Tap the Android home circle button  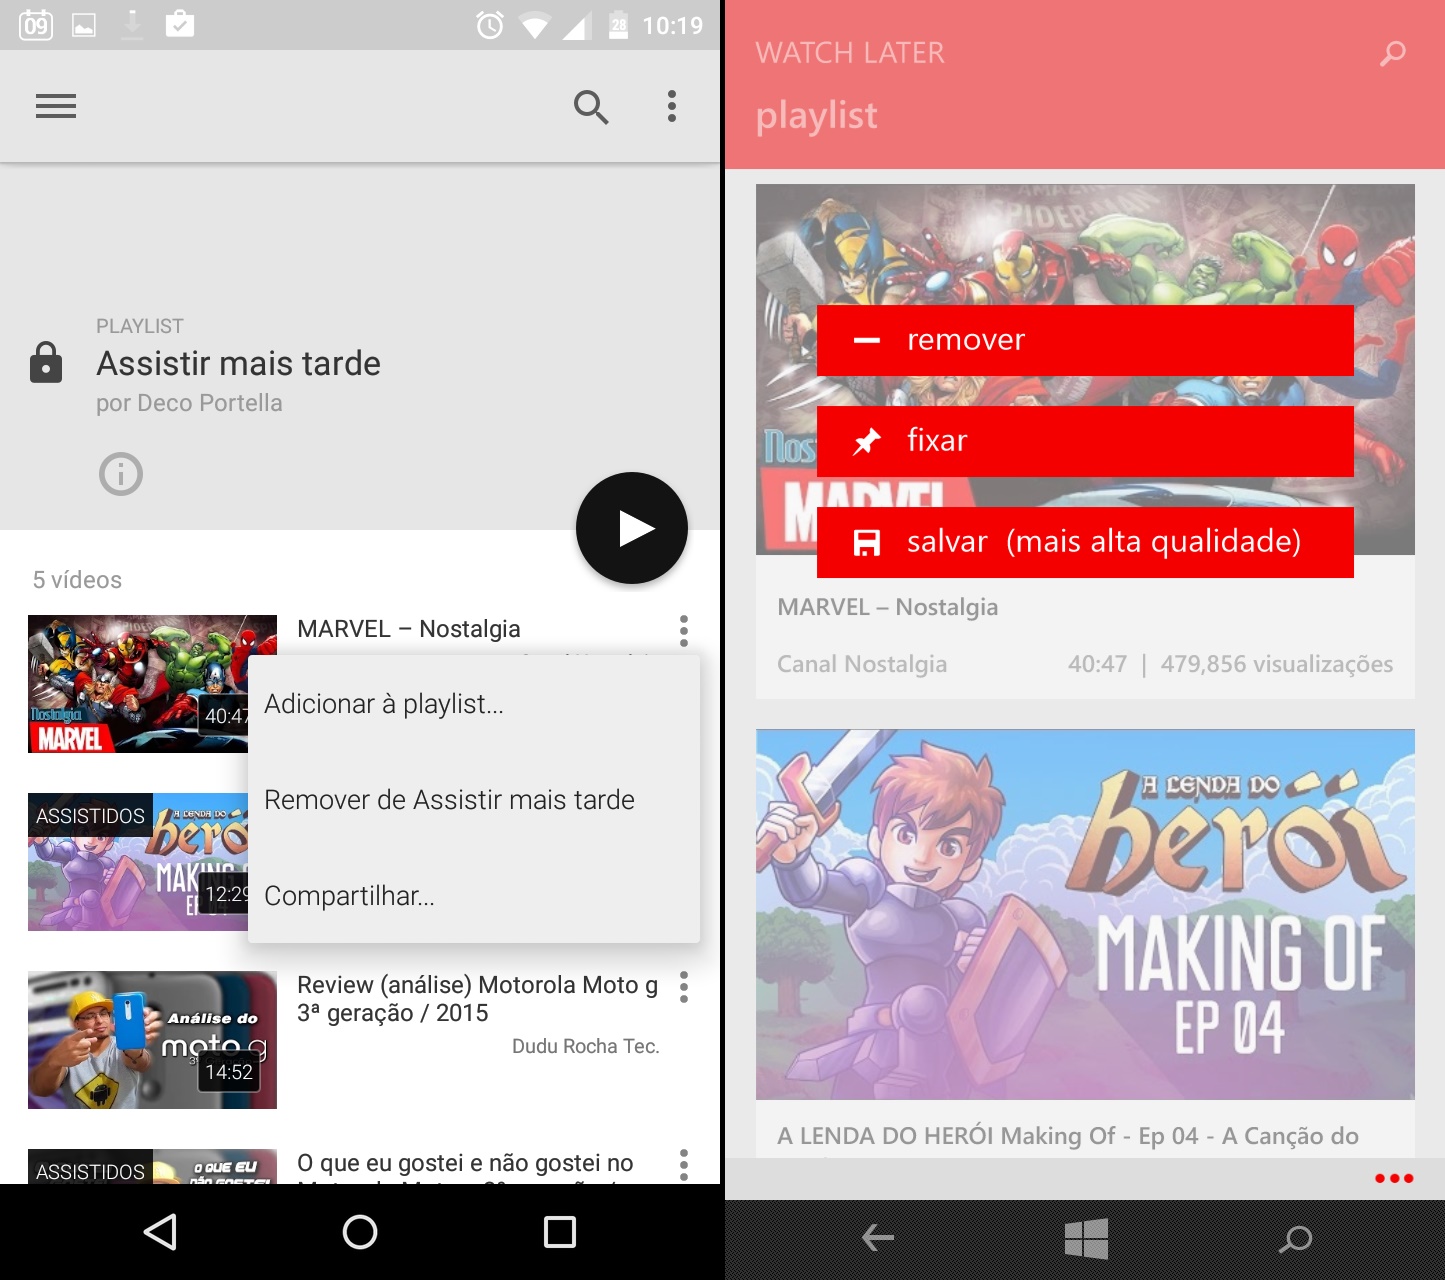pos(360,1232)
